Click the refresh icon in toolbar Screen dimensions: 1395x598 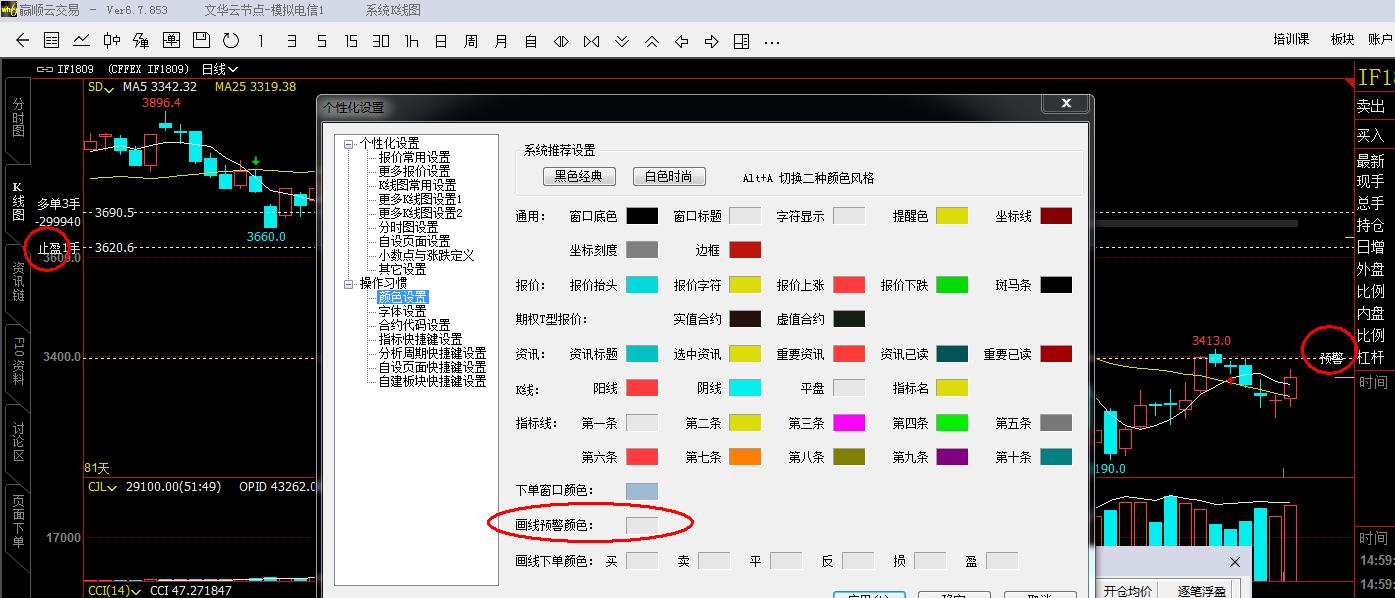tap(231, 41)
